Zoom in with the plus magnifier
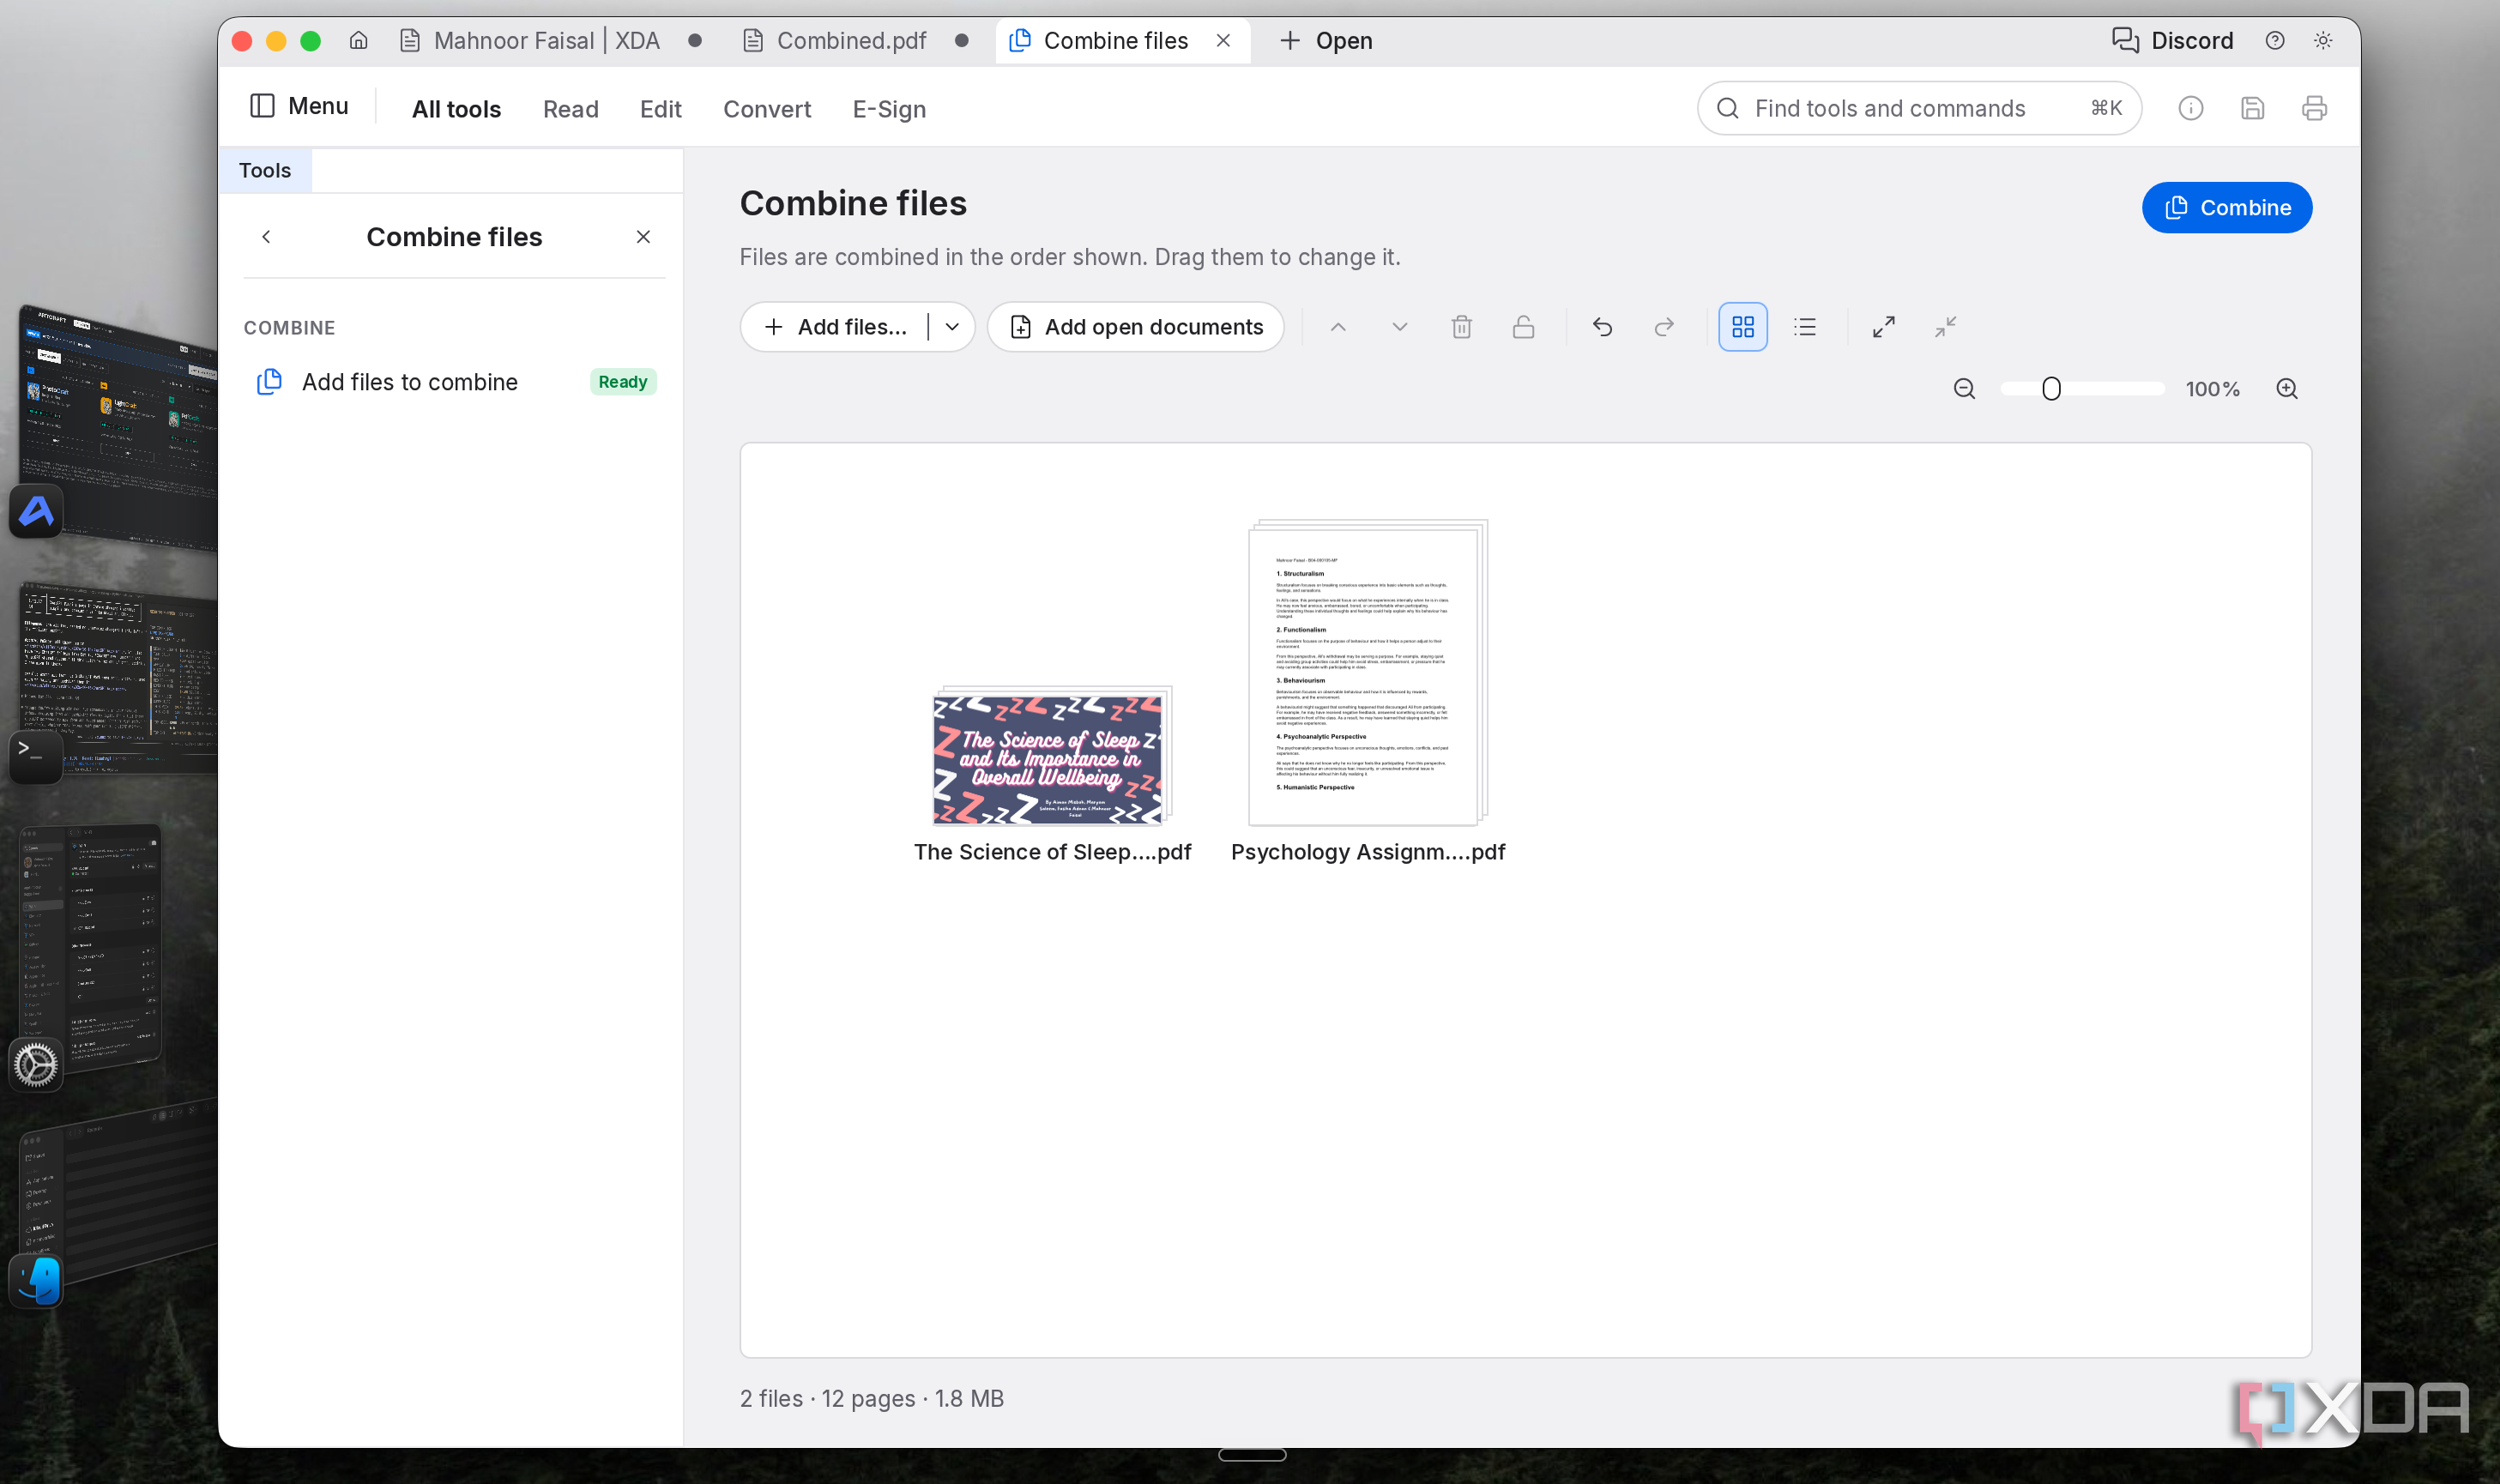The width and height of the screenshot is (2500, 1484). (2287, 389)
